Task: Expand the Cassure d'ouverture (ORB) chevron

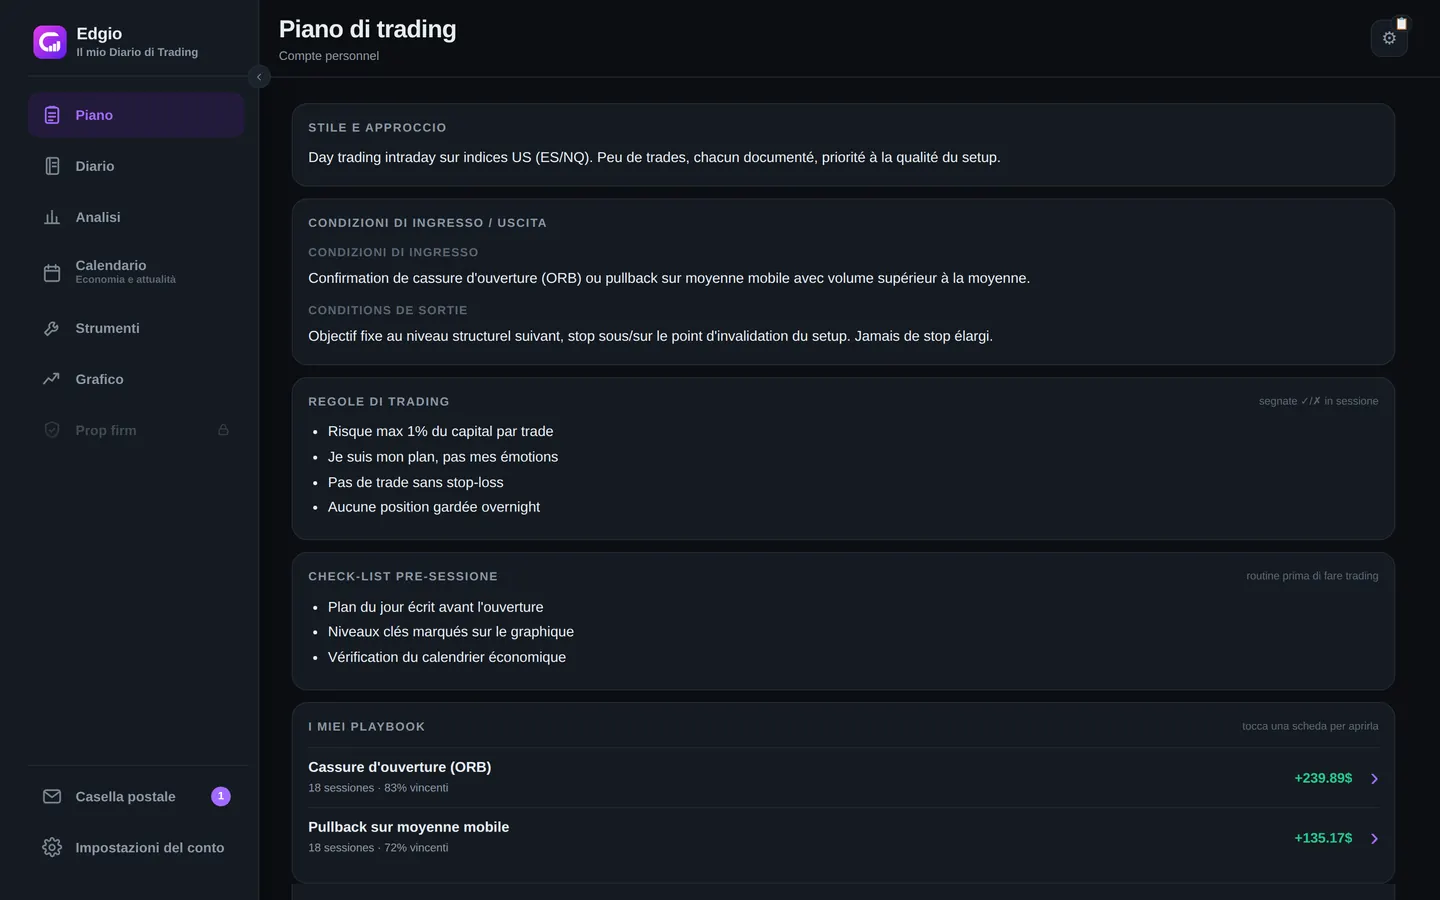Action: pos(1374,778)
